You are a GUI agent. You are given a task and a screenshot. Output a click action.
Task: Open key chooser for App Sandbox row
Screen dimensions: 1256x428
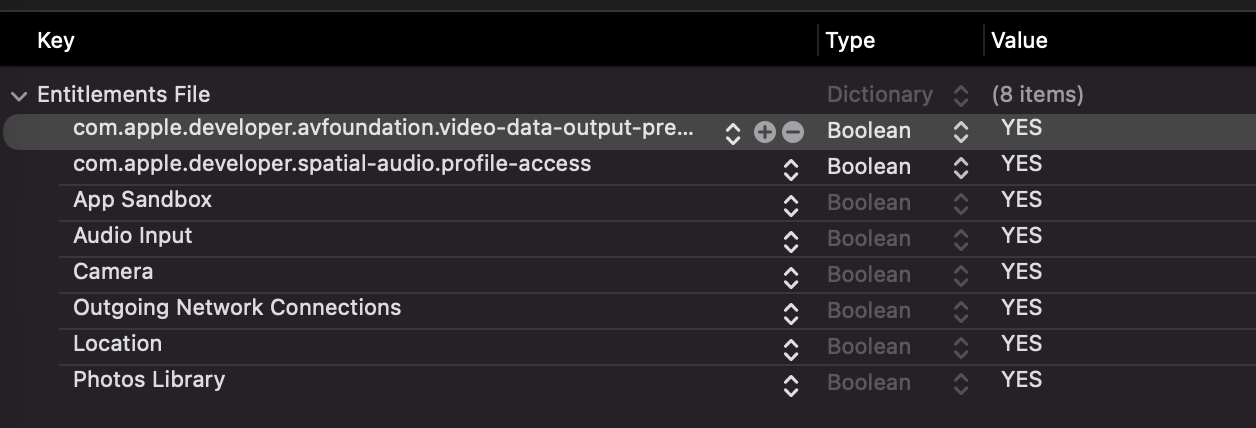(x=791, y=205)
